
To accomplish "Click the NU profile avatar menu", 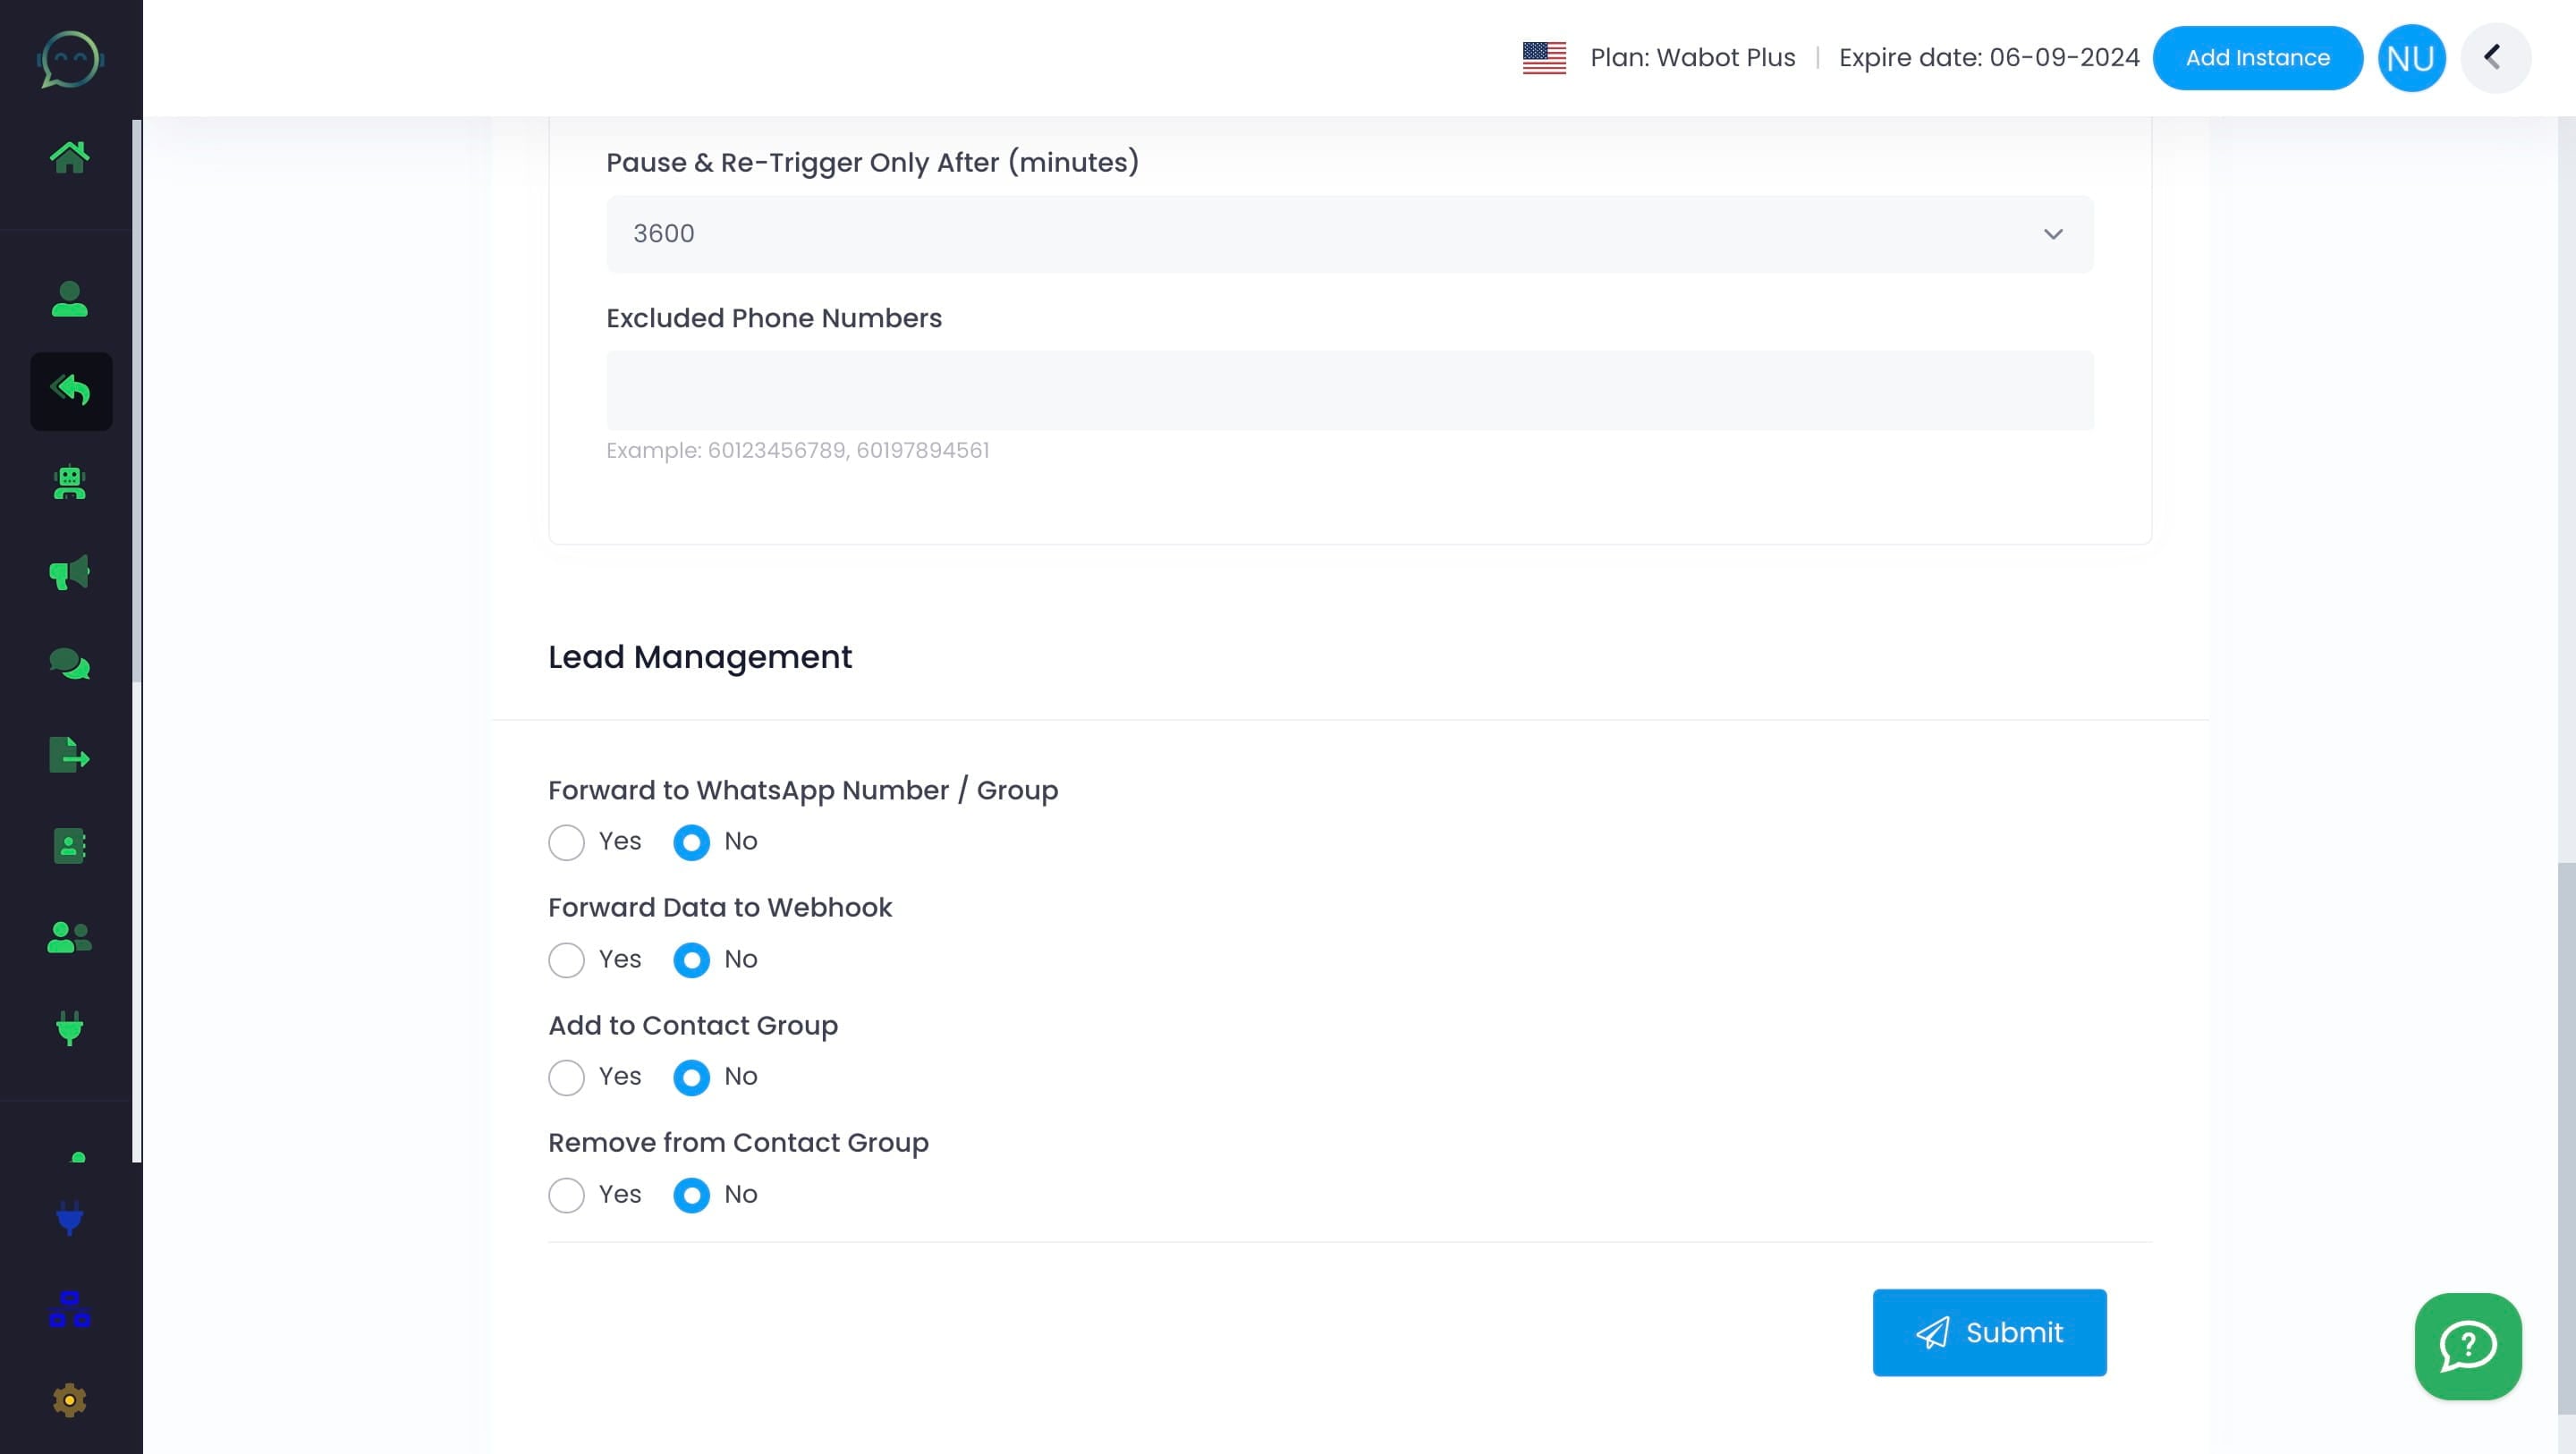I will pos(2411,57).
